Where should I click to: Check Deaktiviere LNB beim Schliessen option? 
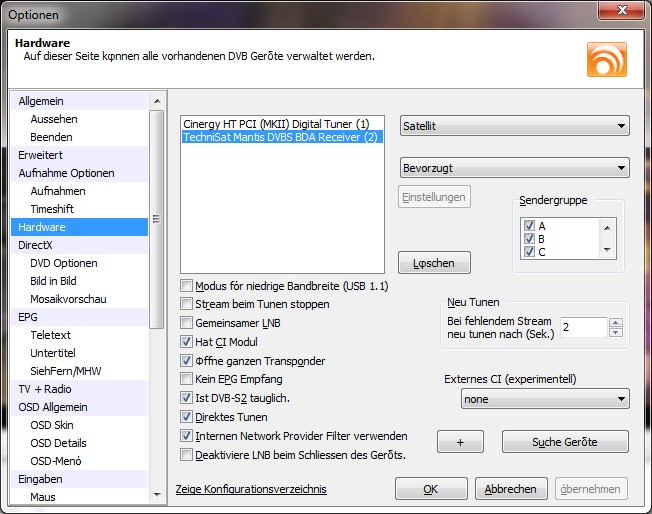coord(186,455)
